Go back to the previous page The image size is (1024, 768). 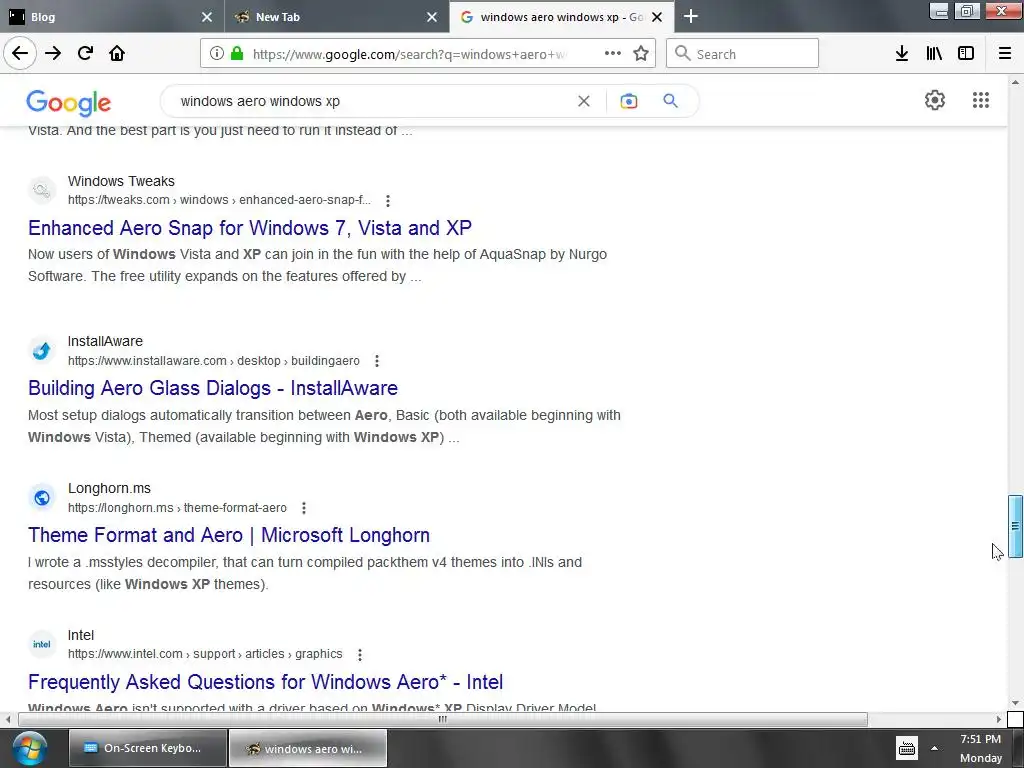(20, 53)
